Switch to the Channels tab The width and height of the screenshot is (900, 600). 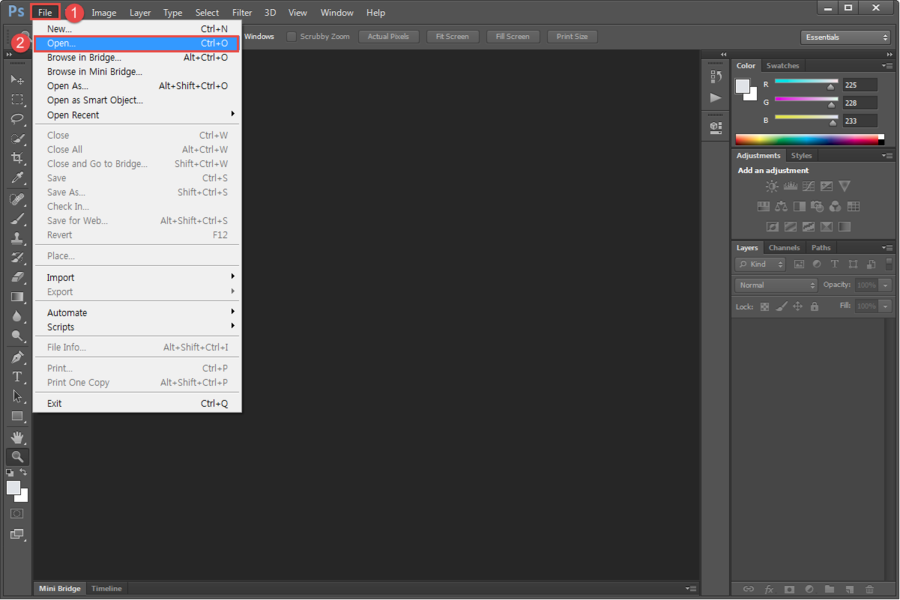click(784, 248)
